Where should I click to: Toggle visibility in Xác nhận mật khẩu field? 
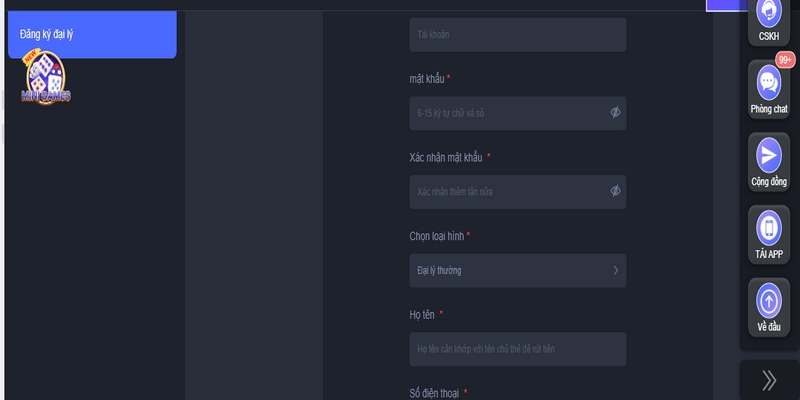pos(615,191)
